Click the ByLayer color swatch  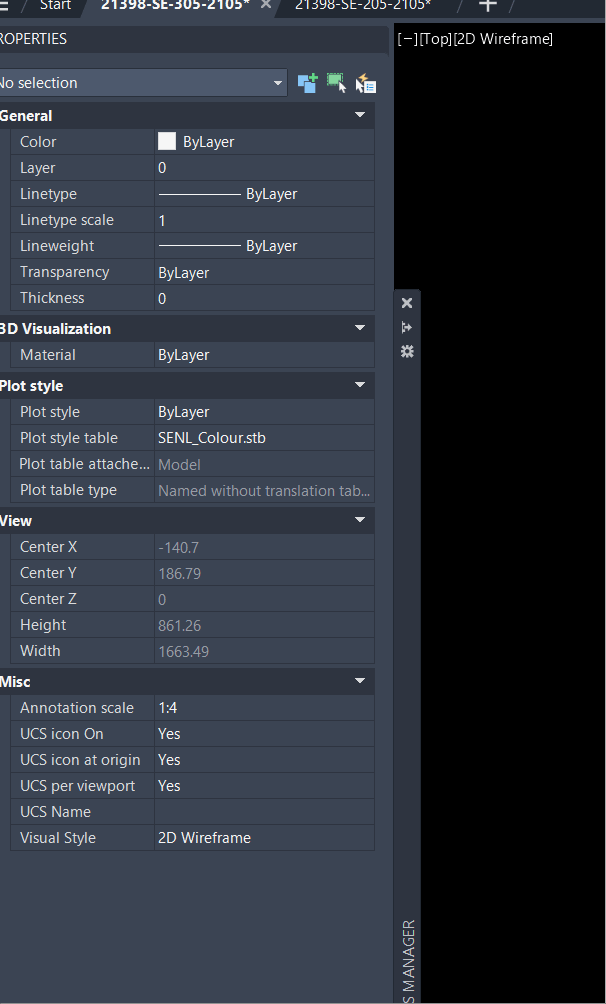coord(166,141)
